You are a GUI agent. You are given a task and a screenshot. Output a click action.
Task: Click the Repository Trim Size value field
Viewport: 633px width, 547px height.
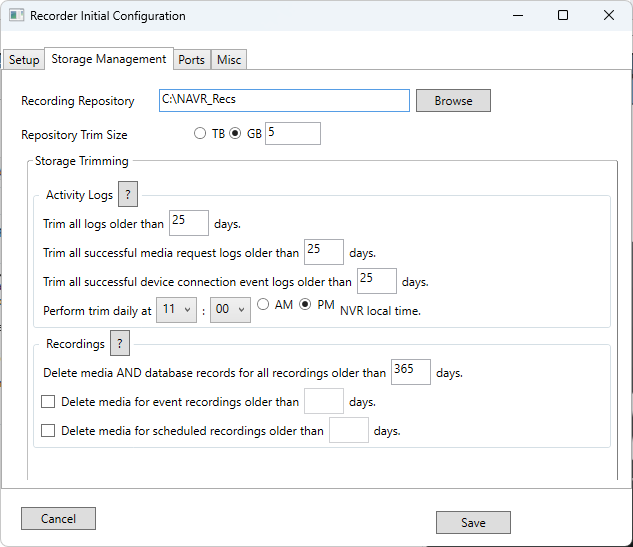tap(292, 134)
